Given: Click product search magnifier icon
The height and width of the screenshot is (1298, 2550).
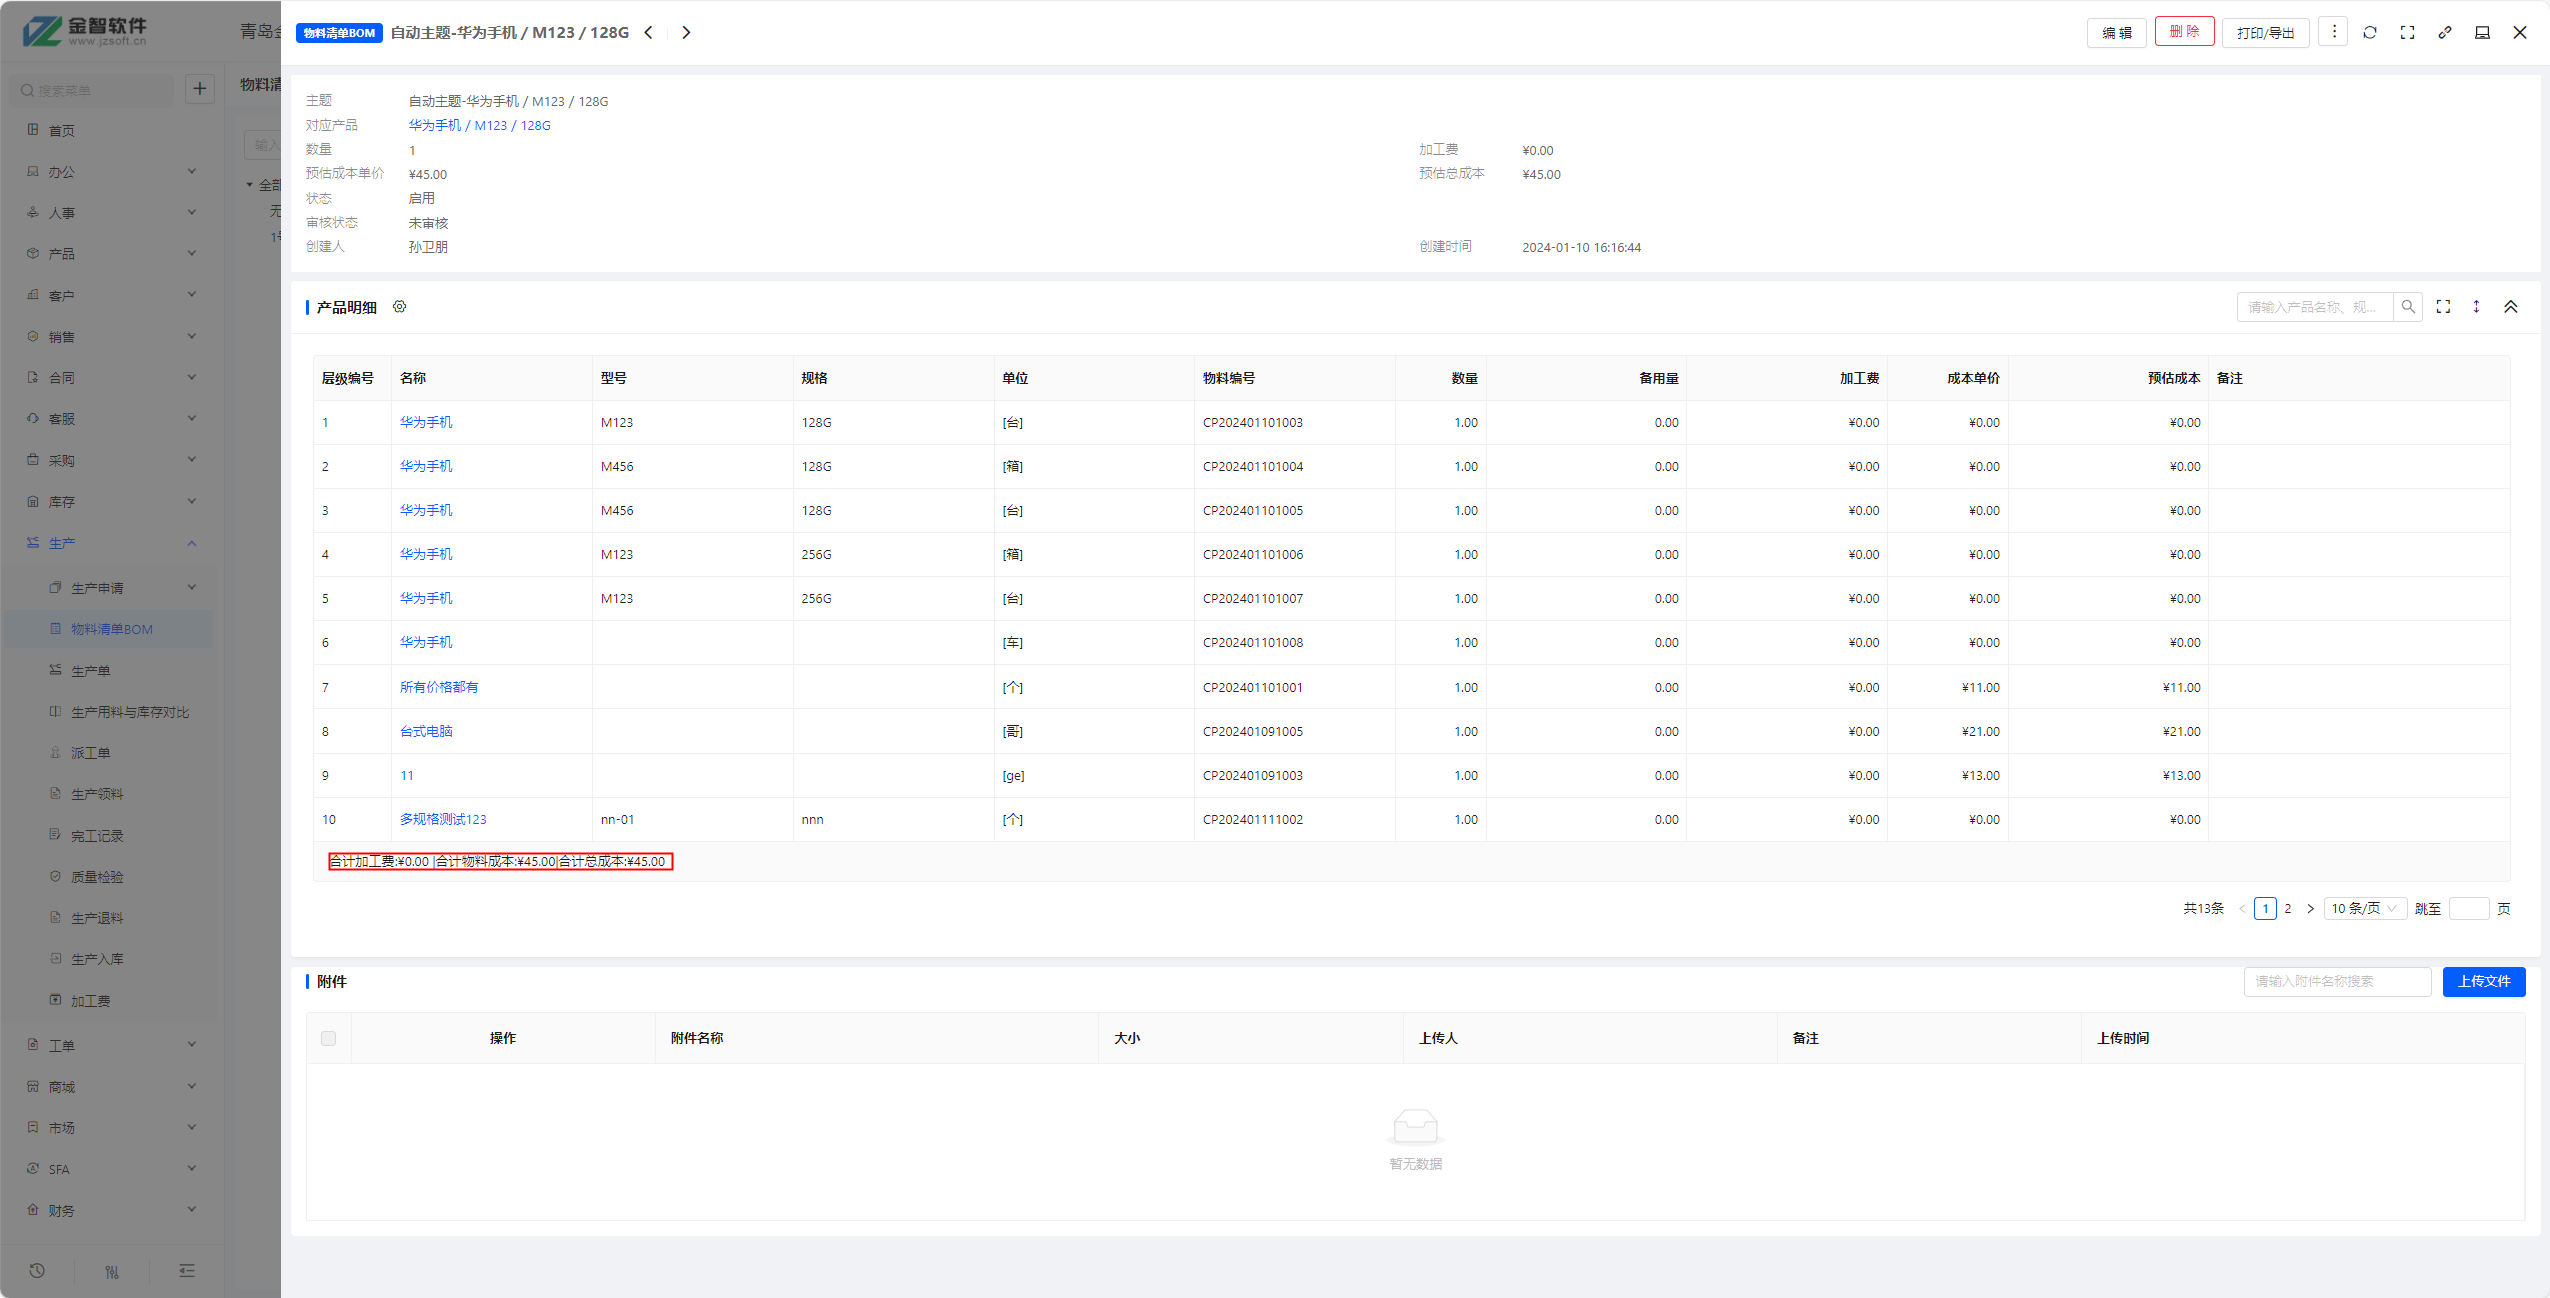Looking at the screenshot, I should coord(2408,307).
